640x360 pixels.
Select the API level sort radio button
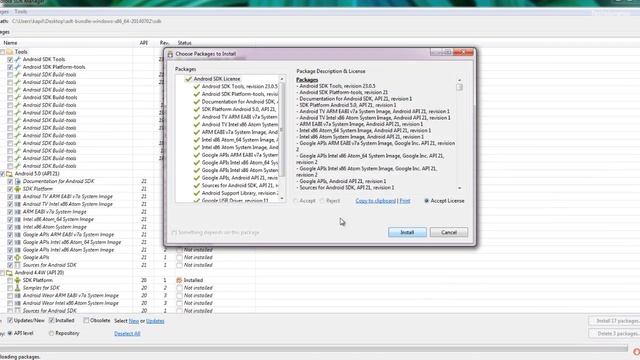(x=10, y=333)
